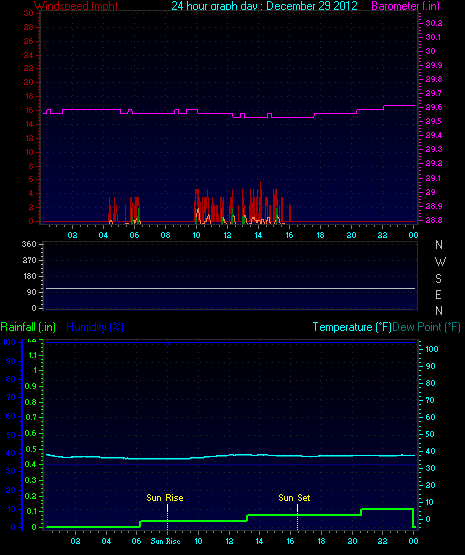
Task: Click the Windspeed (mph) axis title
Action: coord(76,6)
